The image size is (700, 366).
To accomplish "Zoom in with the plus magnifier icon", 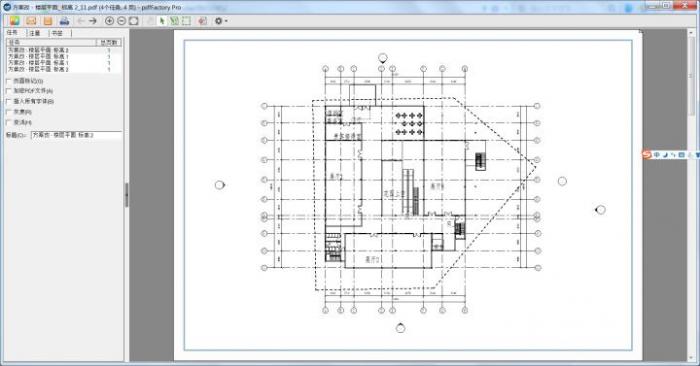I will 109,21.
